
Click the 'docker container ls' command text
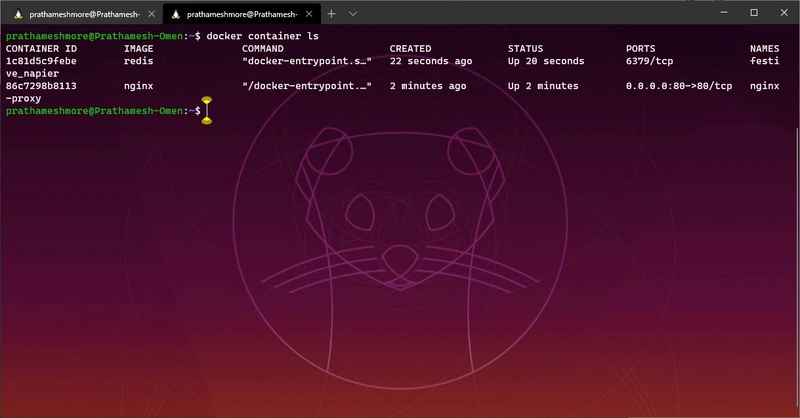pyautogui.click(x=262, y=36)
